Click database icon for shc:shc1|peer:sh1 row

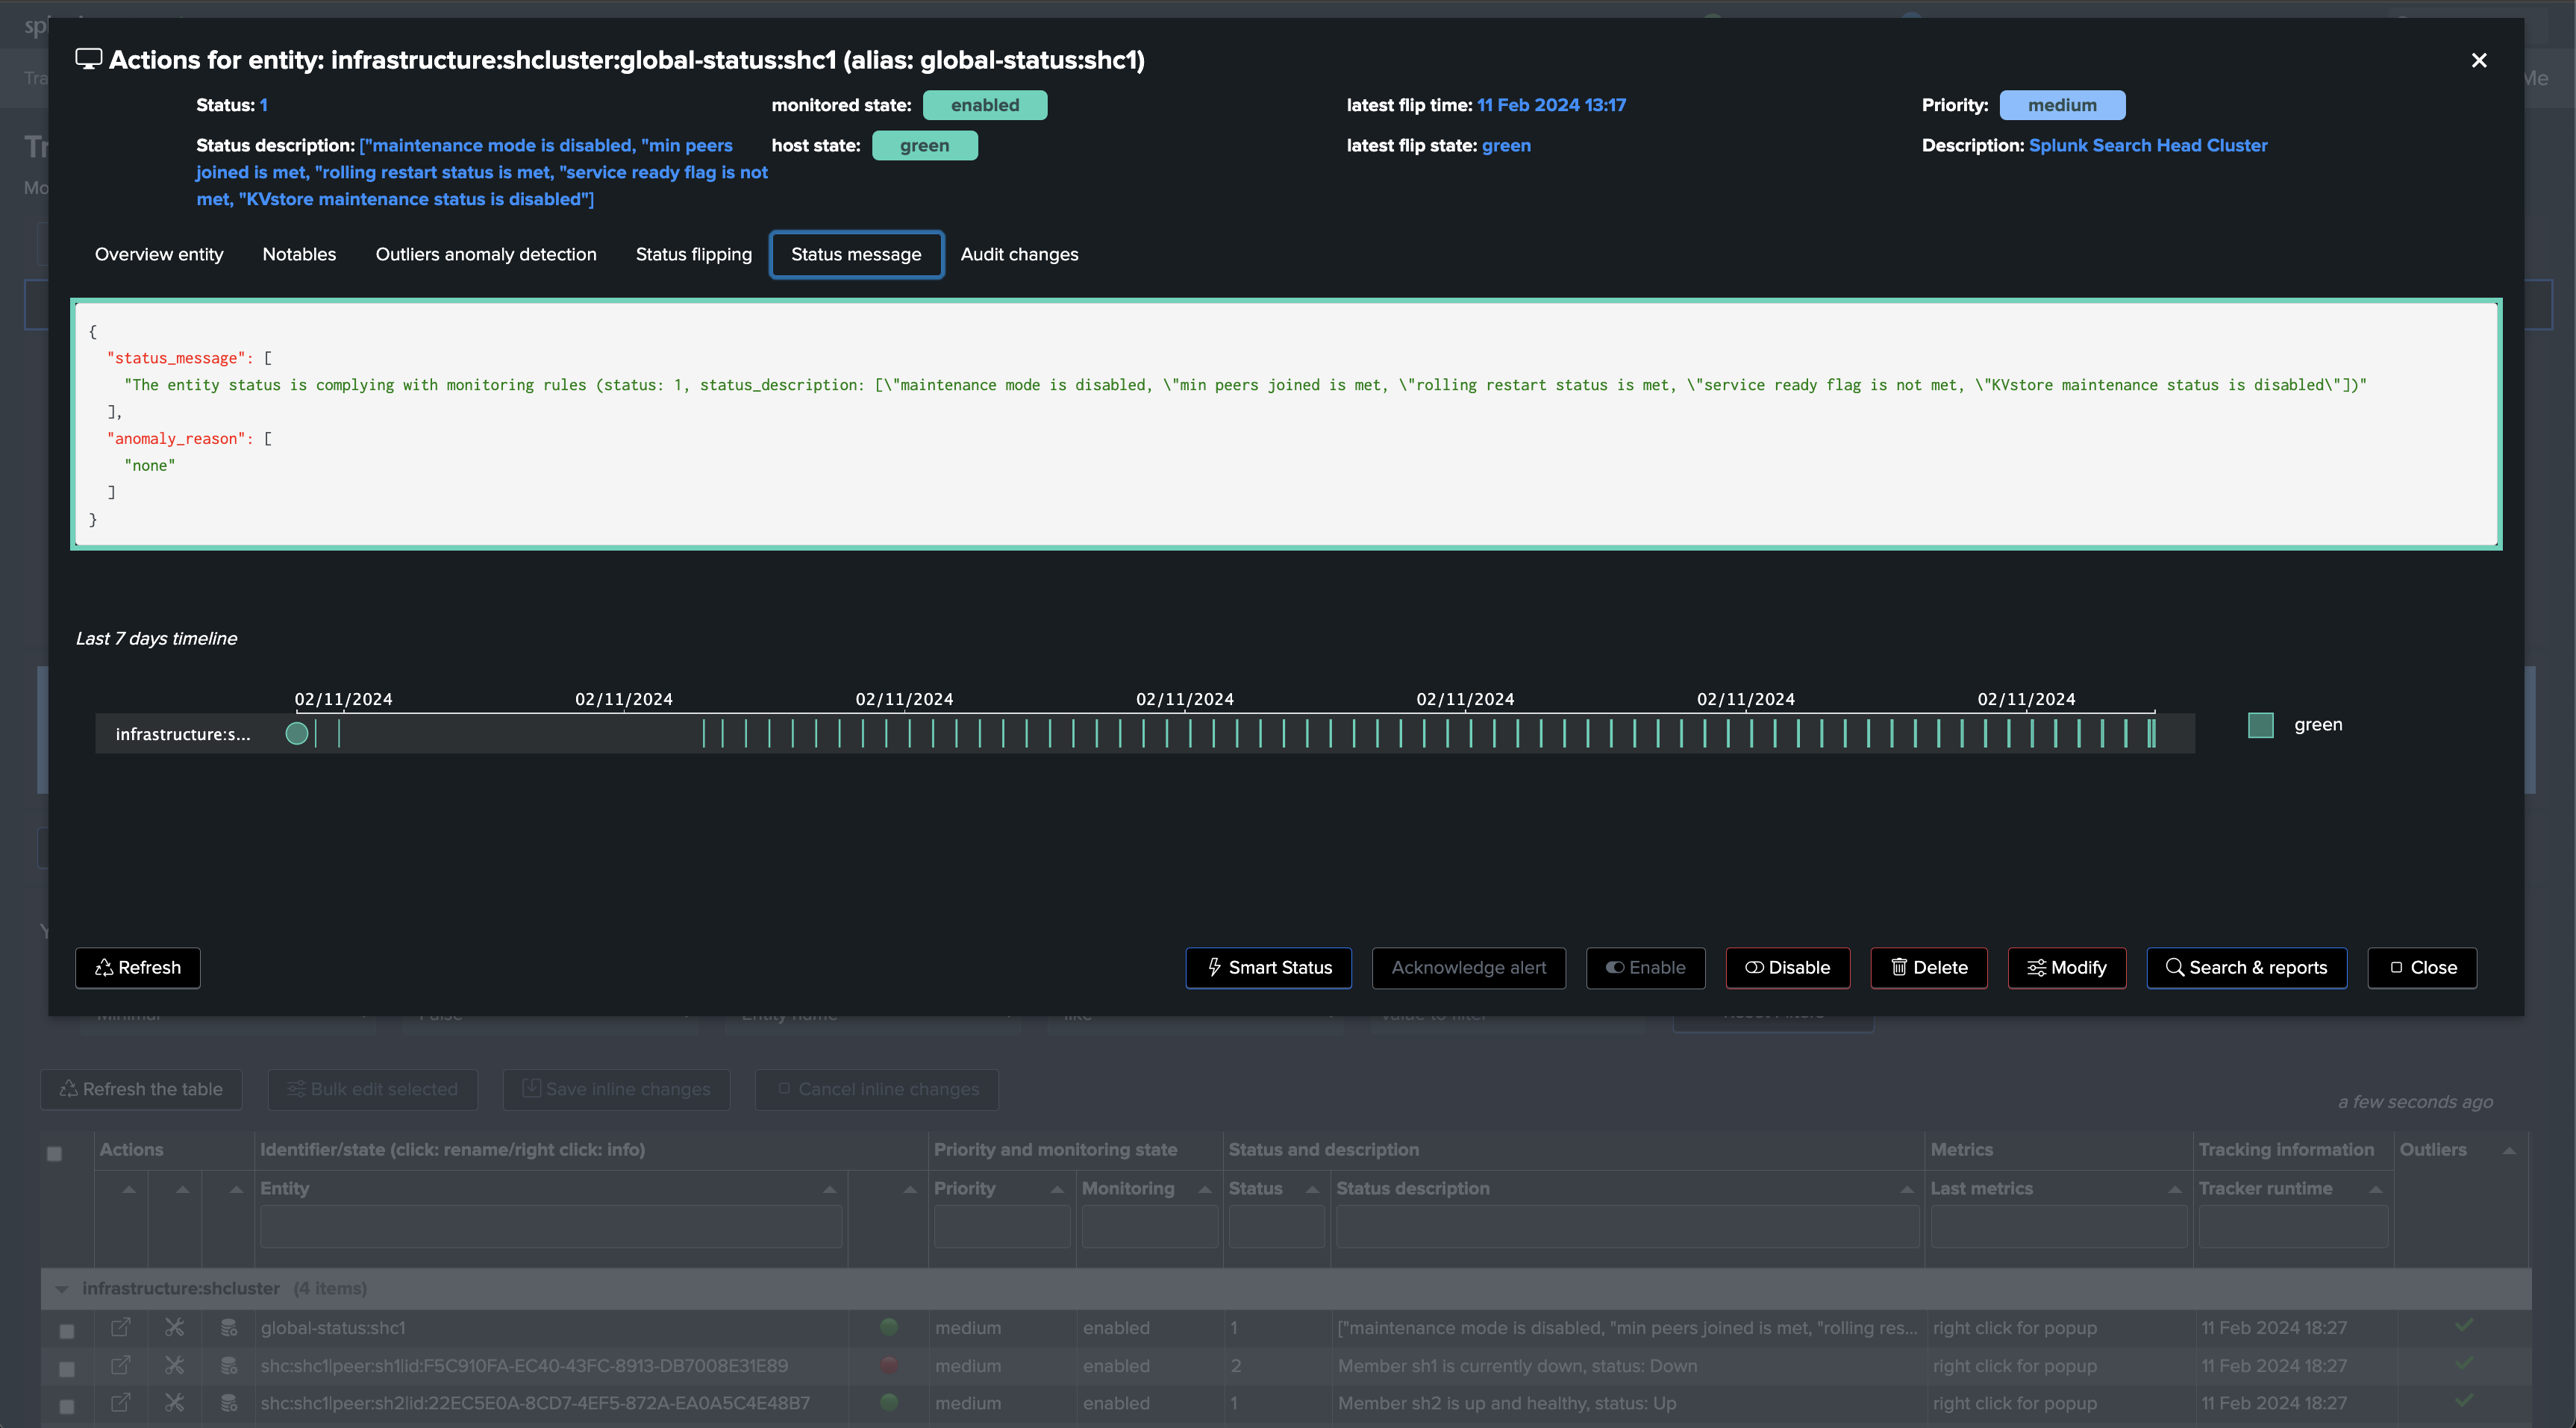229,1365
